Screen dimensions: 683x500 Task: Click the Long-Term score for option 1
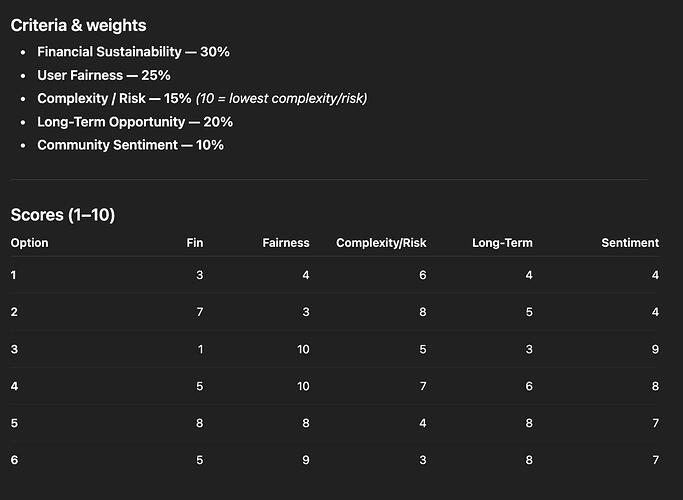tap(529, 275)
